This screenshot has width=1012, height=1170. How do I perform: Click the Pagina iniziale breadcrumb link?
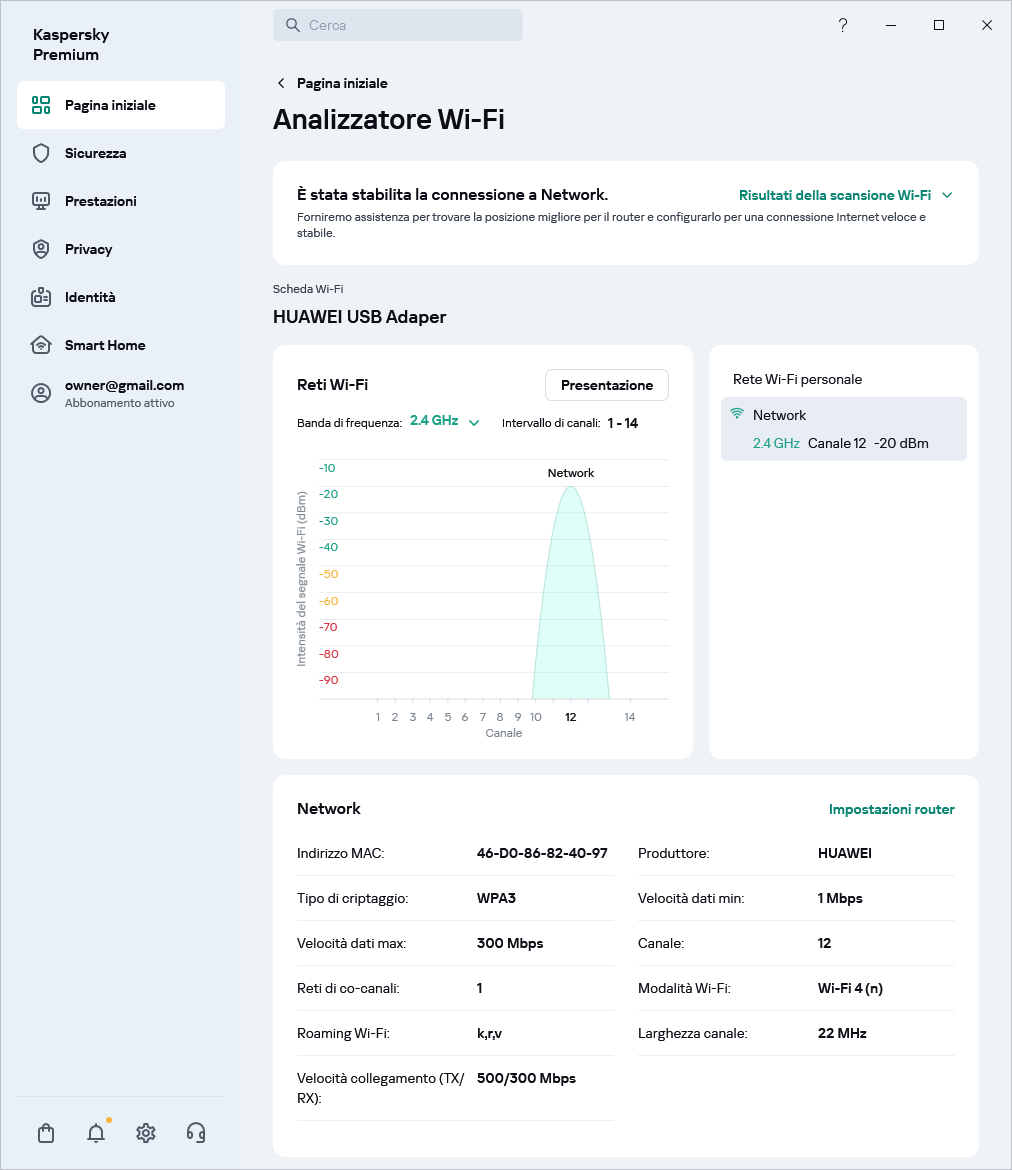342,83
